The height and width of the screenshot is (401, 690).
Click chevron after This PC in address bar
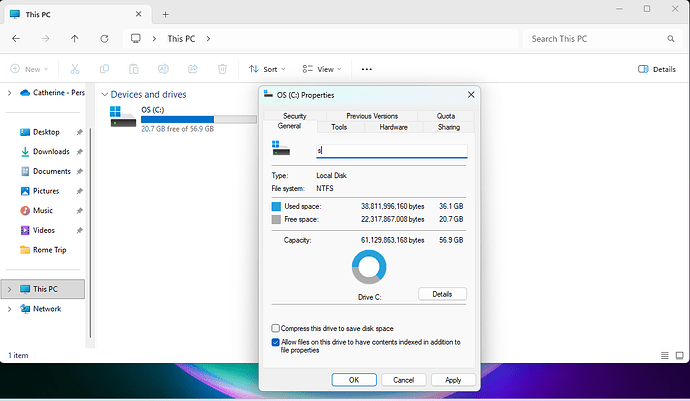tap(208, 39)
